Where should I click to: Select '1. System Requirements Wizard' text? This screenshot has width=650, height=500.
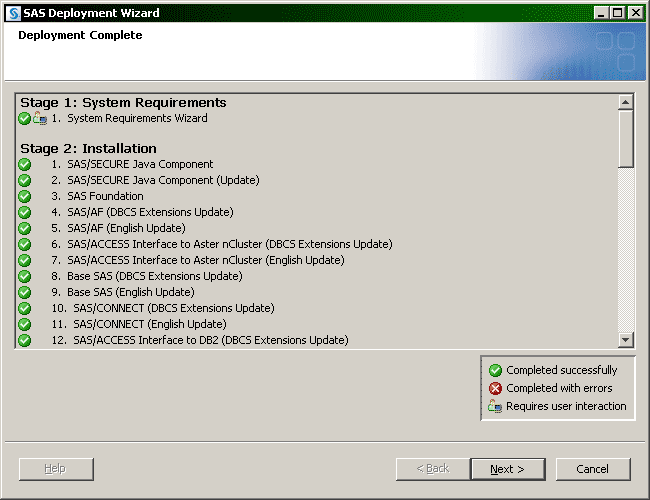click(129, 118)
